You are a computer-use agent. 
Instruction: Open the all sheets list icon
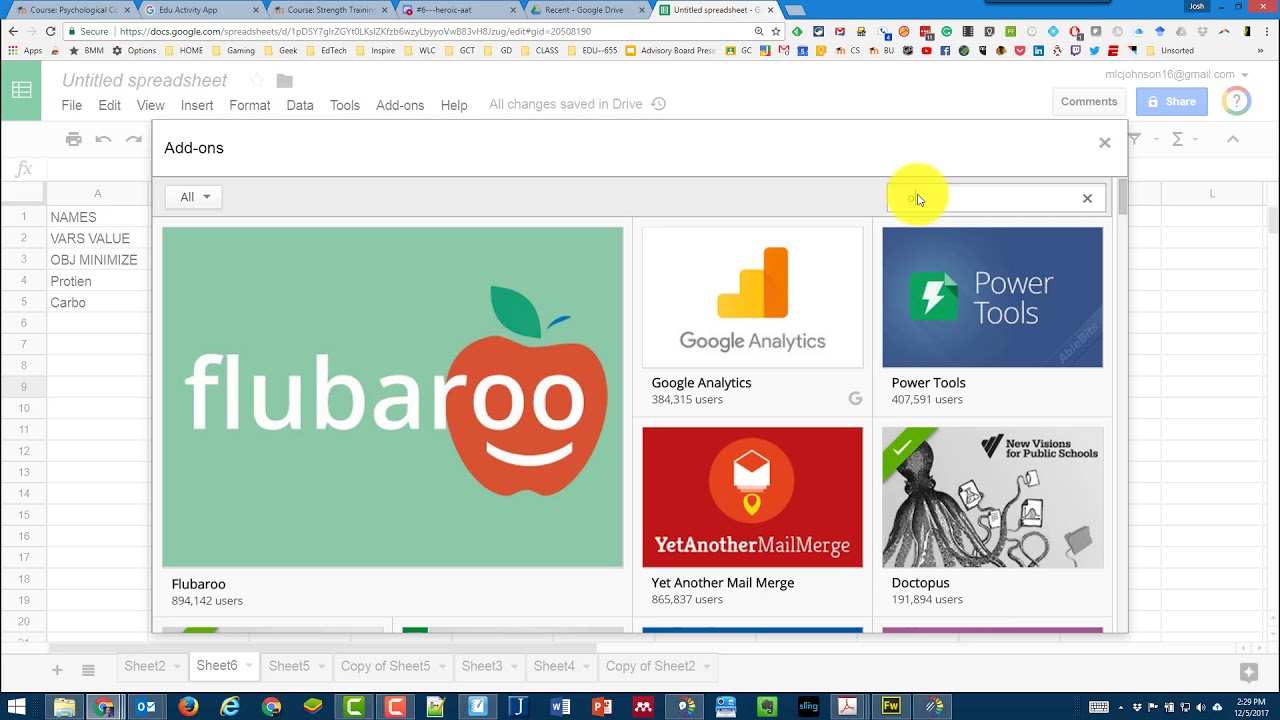tap(88, 670)
